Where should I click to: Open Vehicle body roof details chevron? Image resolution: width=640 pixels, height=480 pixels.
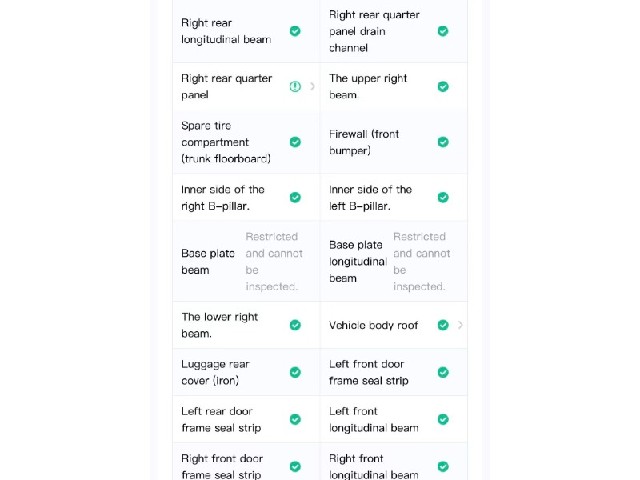tap(460, 325)
